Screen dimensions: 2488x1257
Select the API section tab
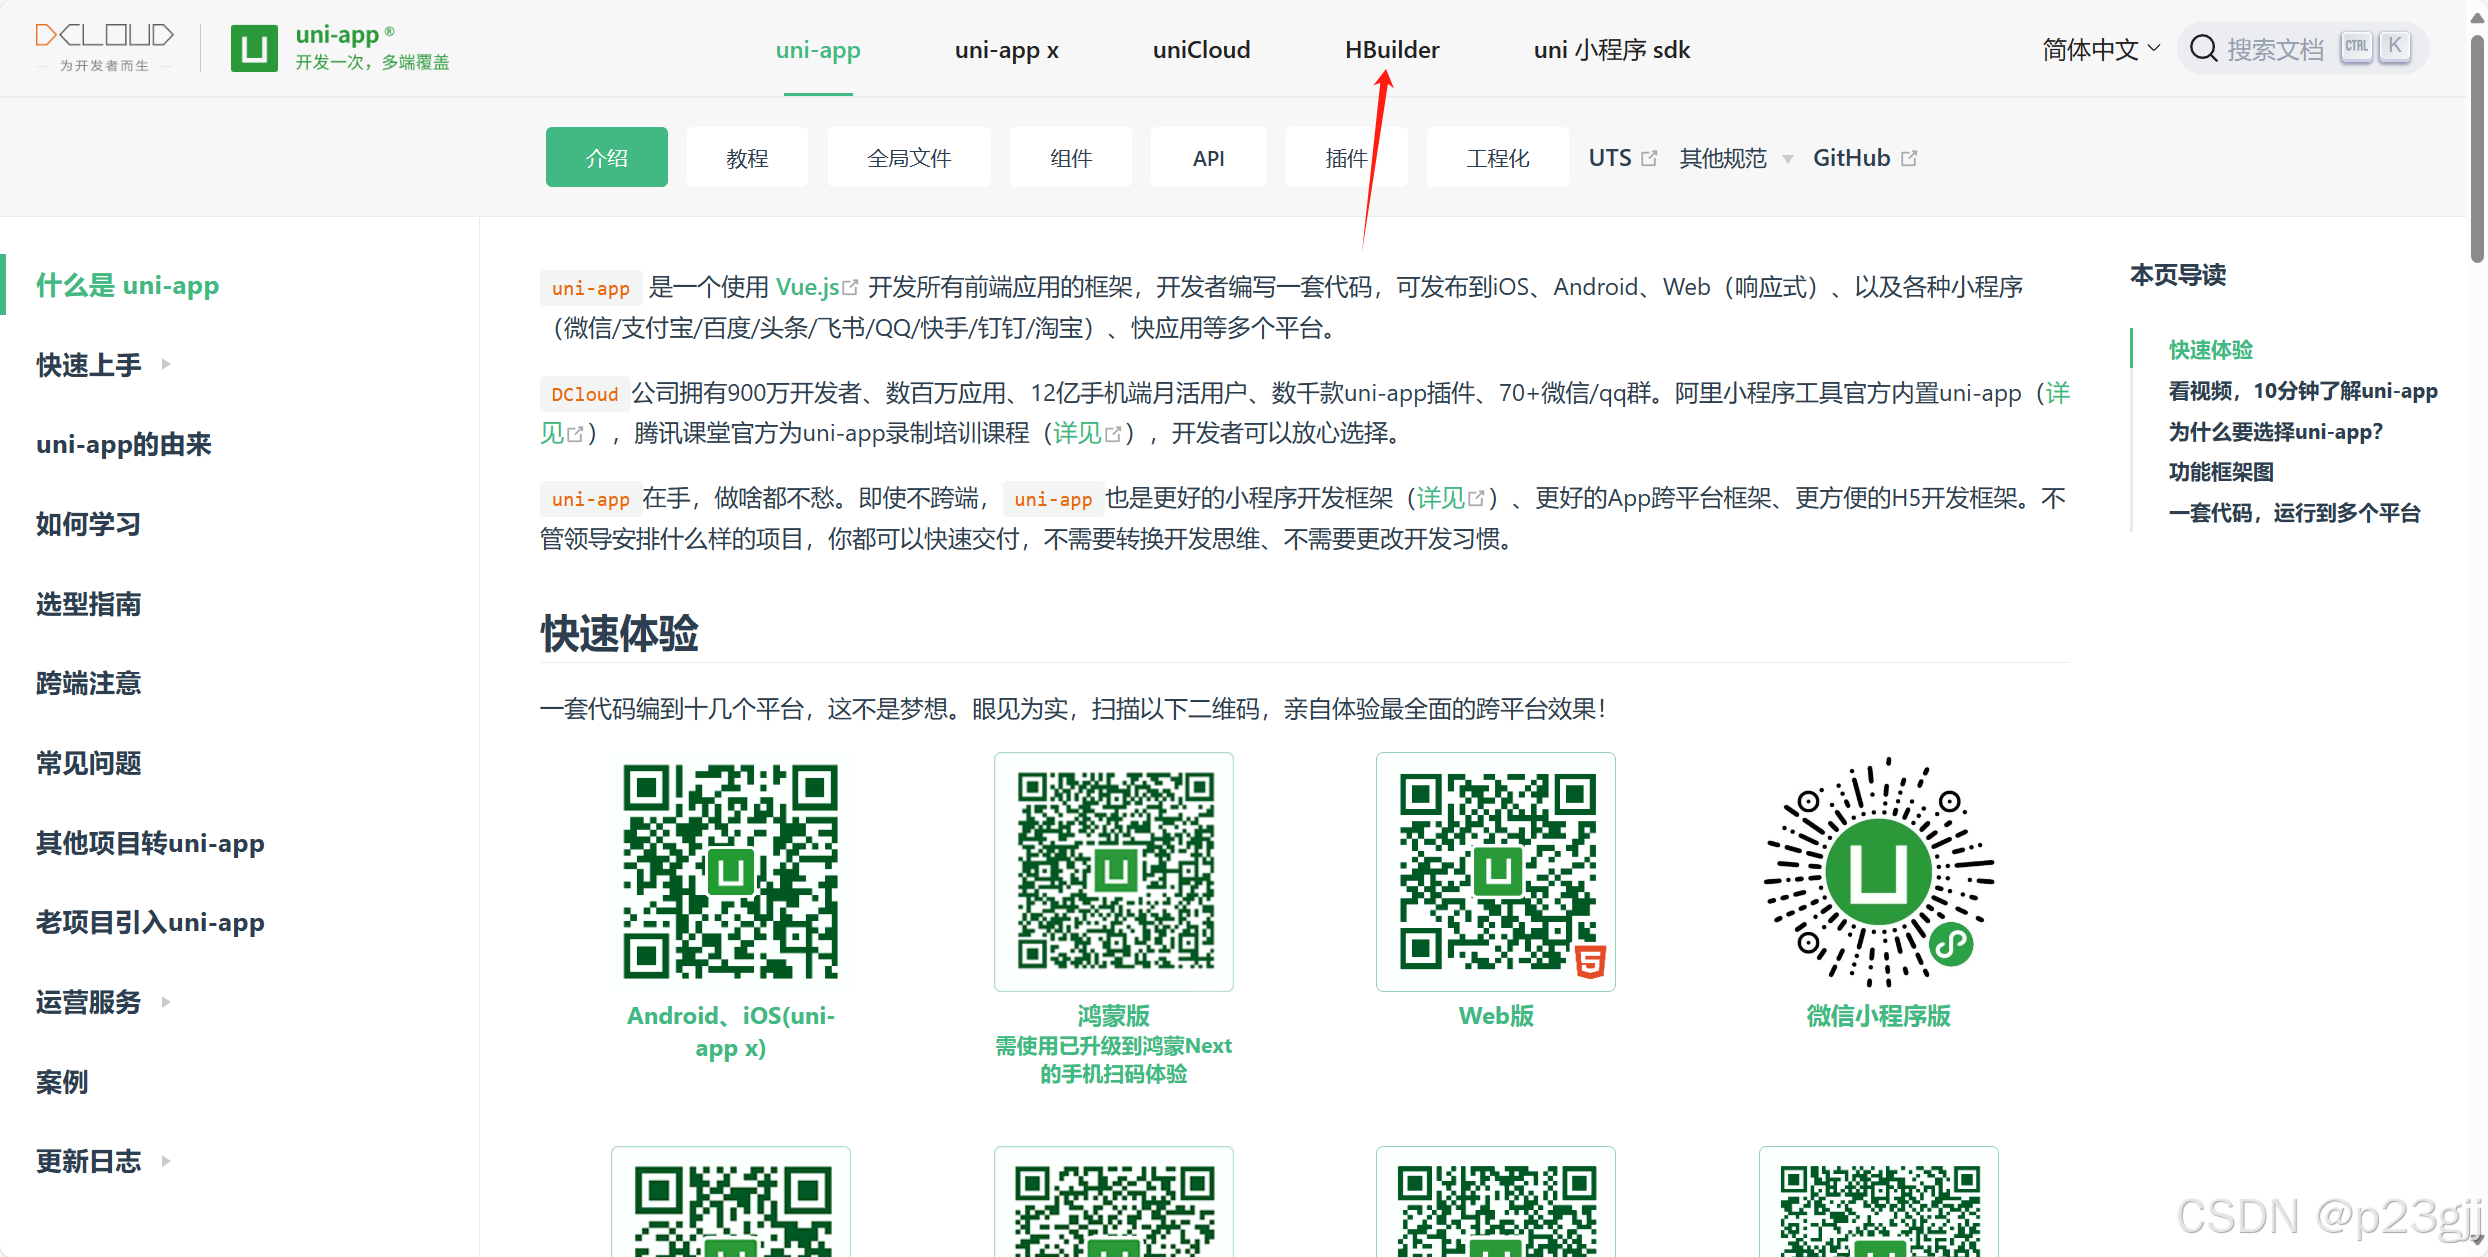click(1208, 157)
